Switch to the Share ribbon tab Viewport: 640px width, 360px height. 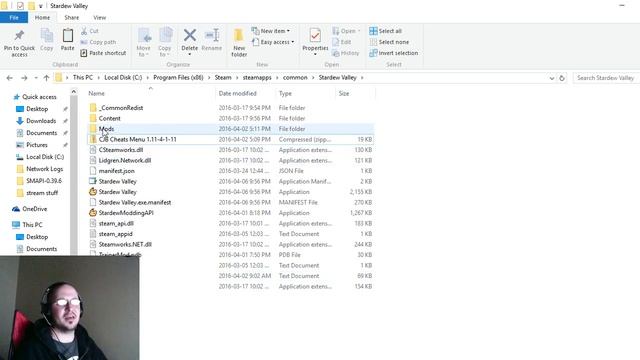point(71,18)
